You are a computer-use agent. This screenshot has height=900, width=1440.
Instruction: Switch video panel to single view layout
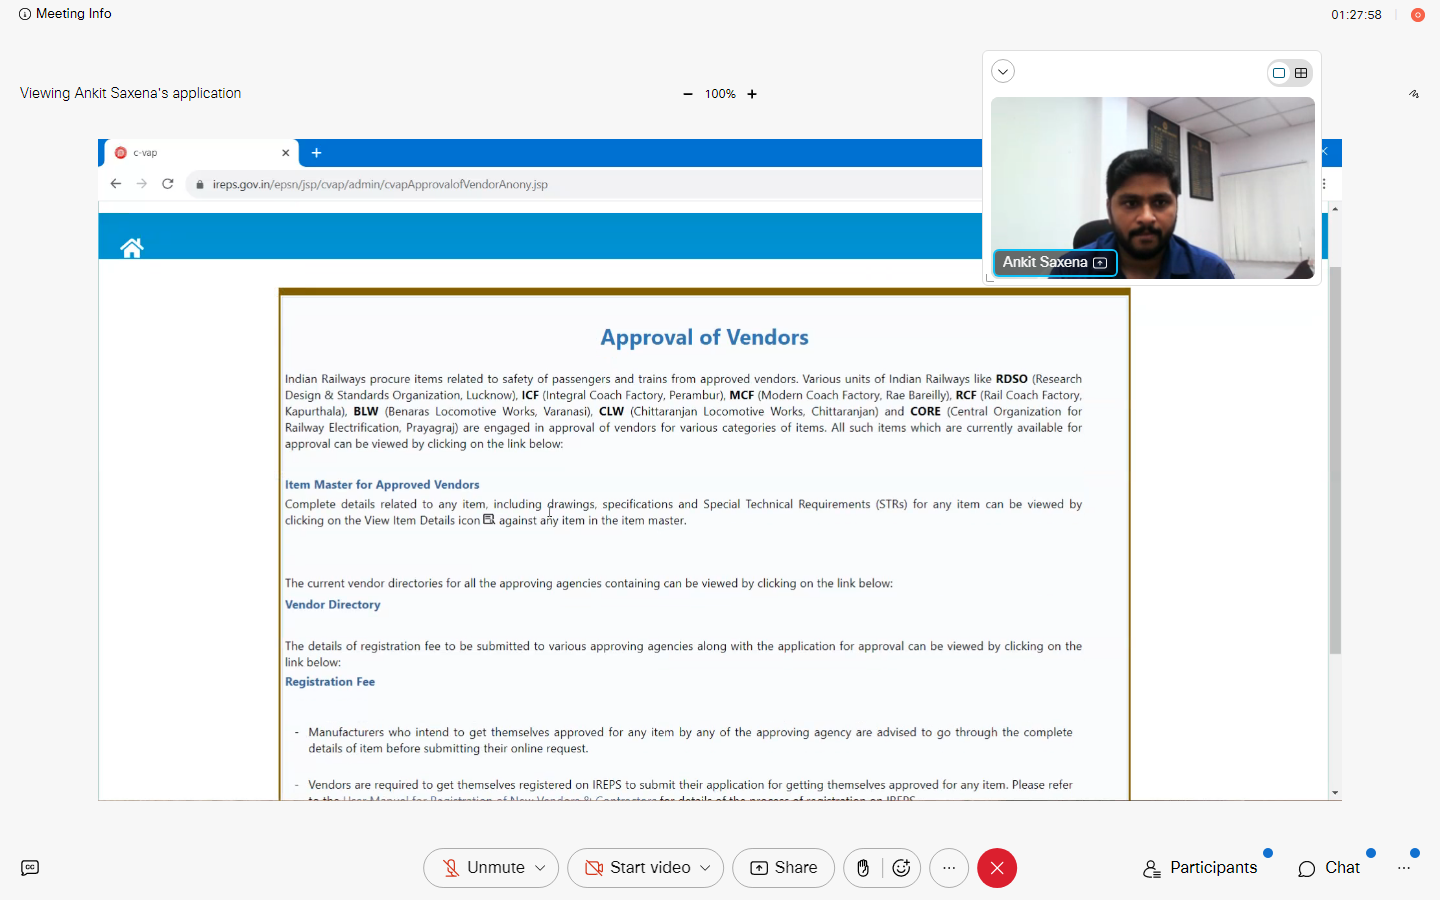[1279, 73]
